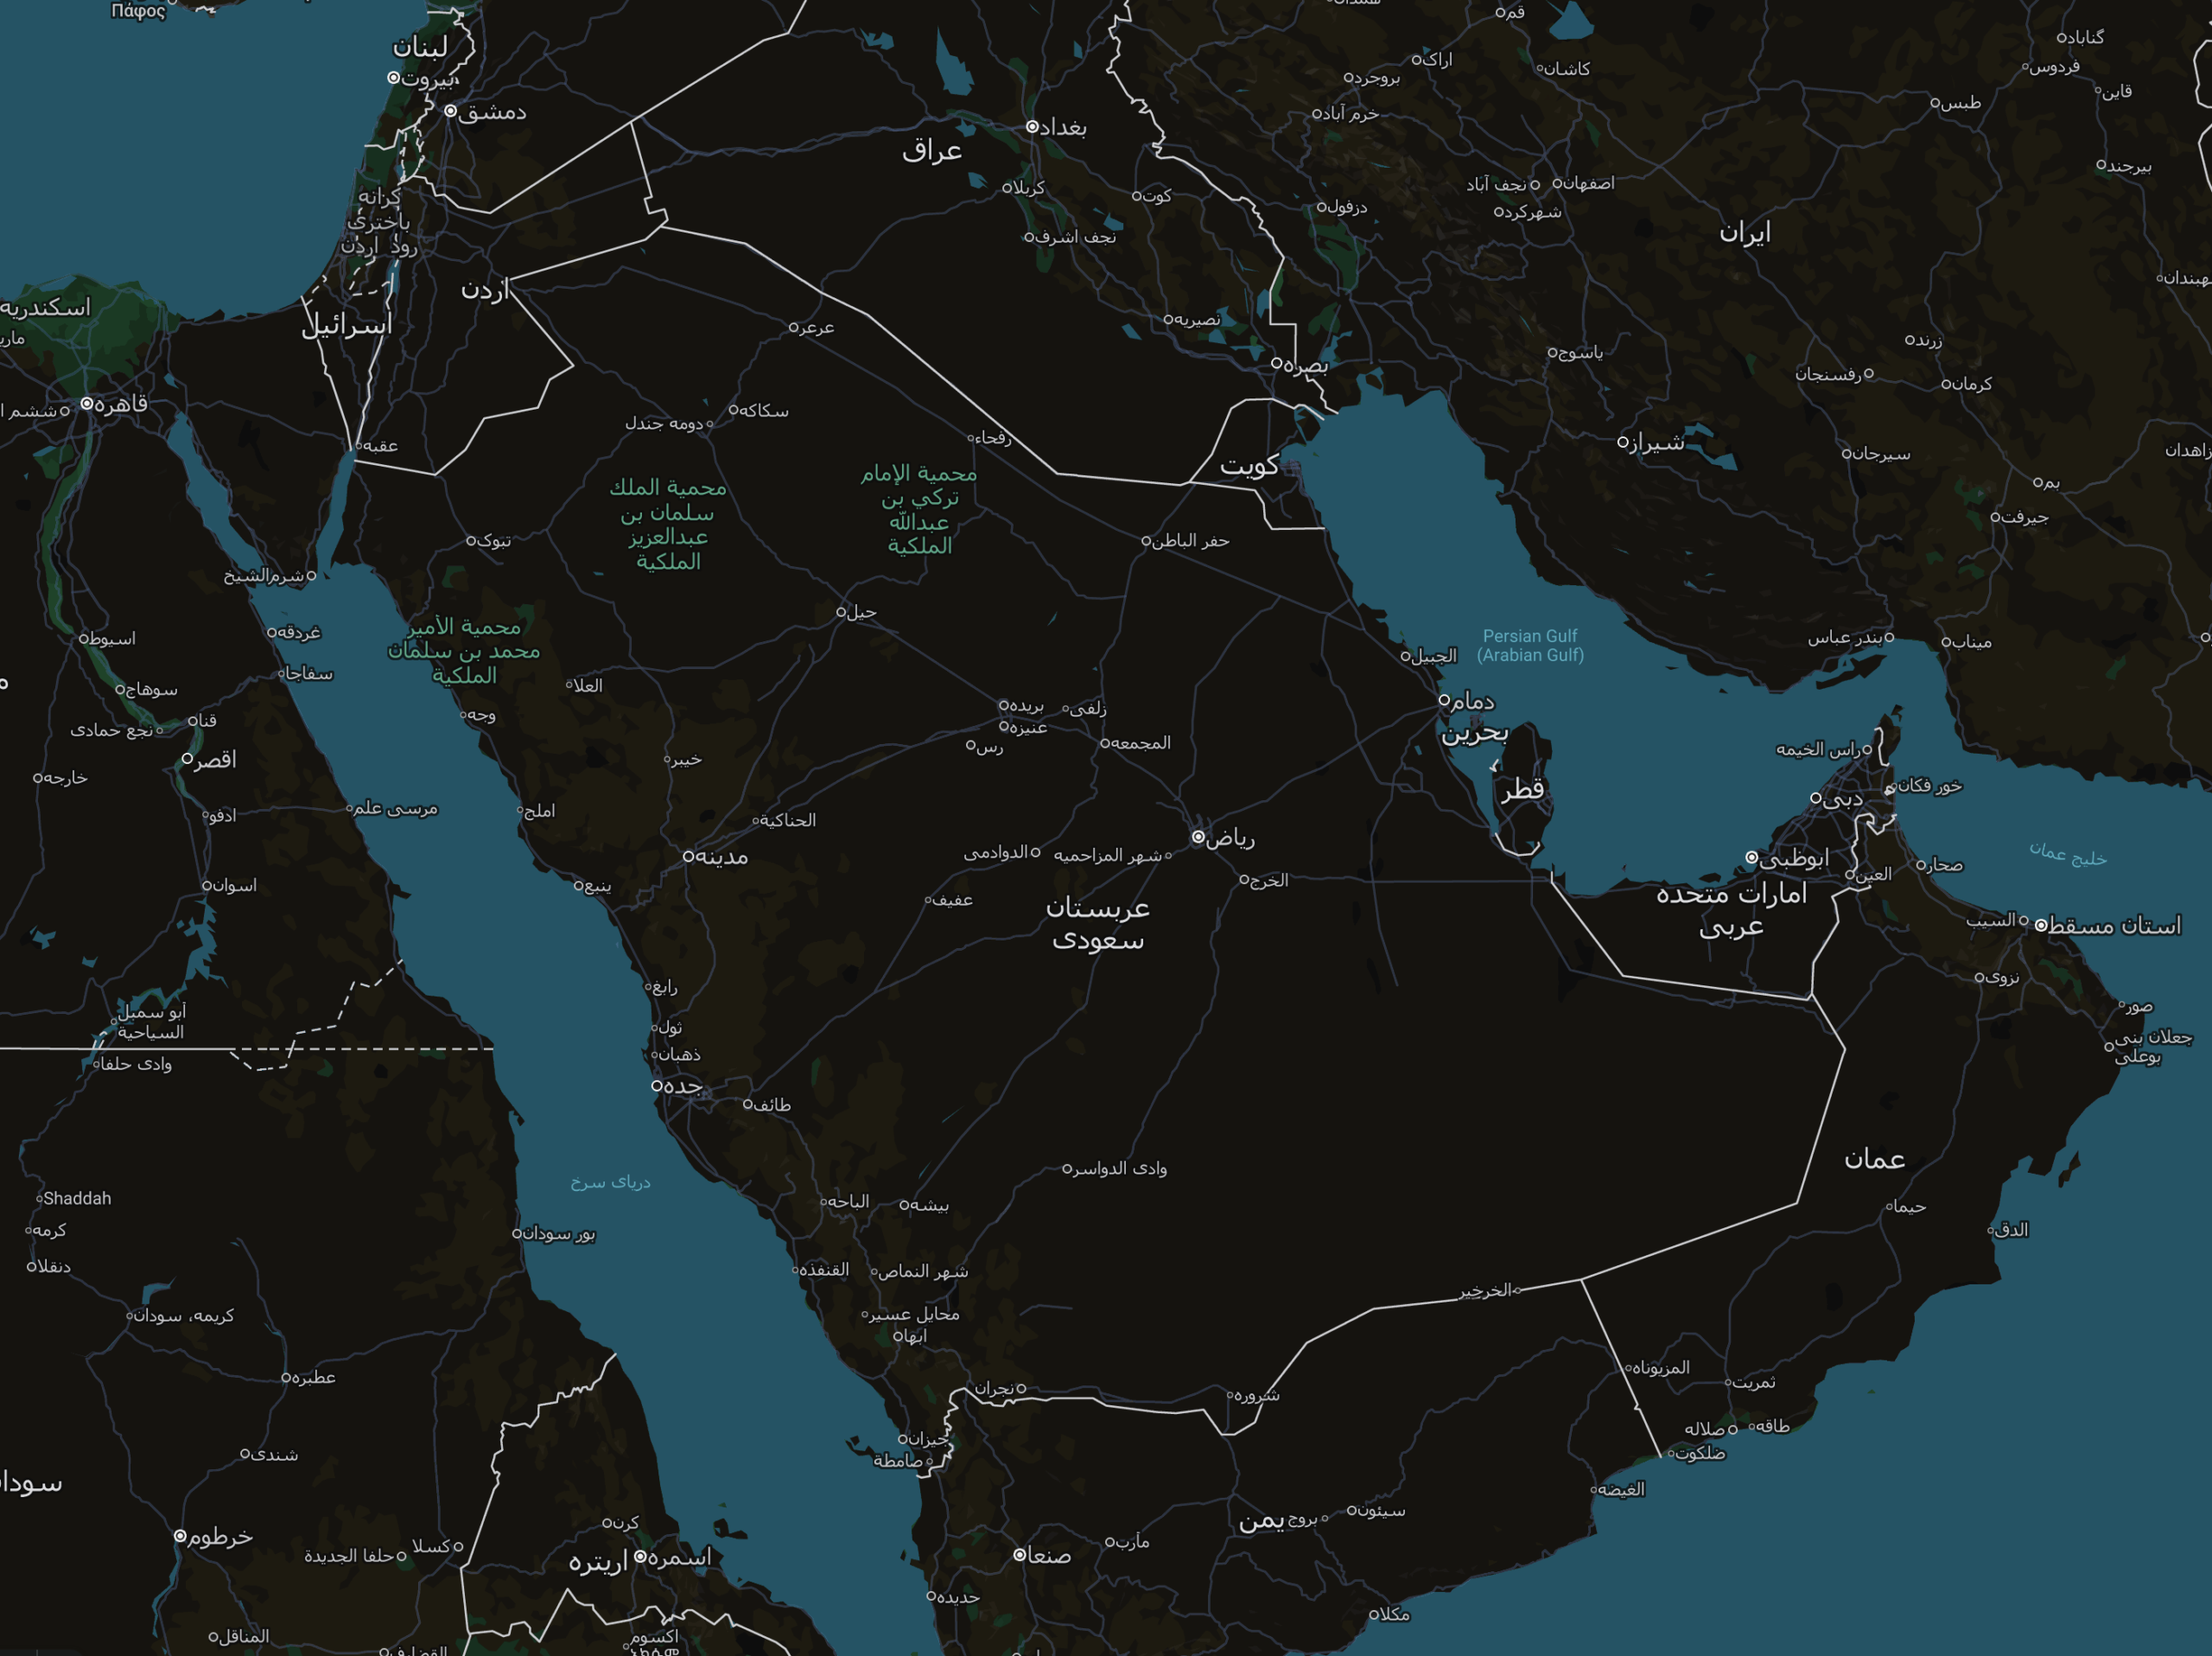The width and height of the screenshot is (2212, 1656).
Task: Select the Shiraz city marker
Action: (x=1622, y=442)
